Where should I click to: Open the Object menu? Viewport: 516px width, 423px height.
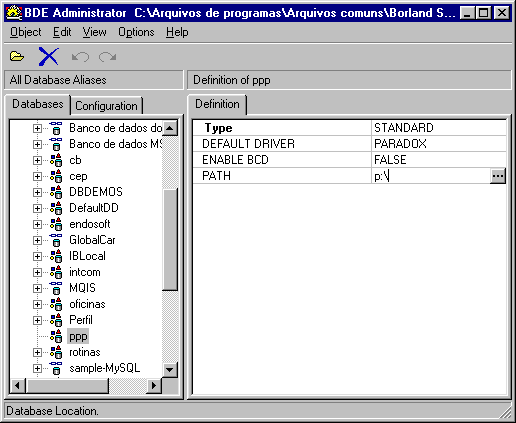pyautogui.click(x=26, y=32)
